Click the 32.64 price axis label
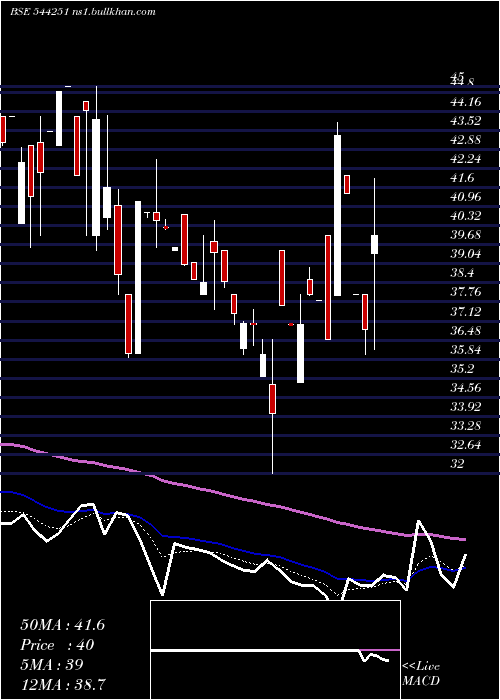The width and height of the screenshot is (500, 700). 466,445
